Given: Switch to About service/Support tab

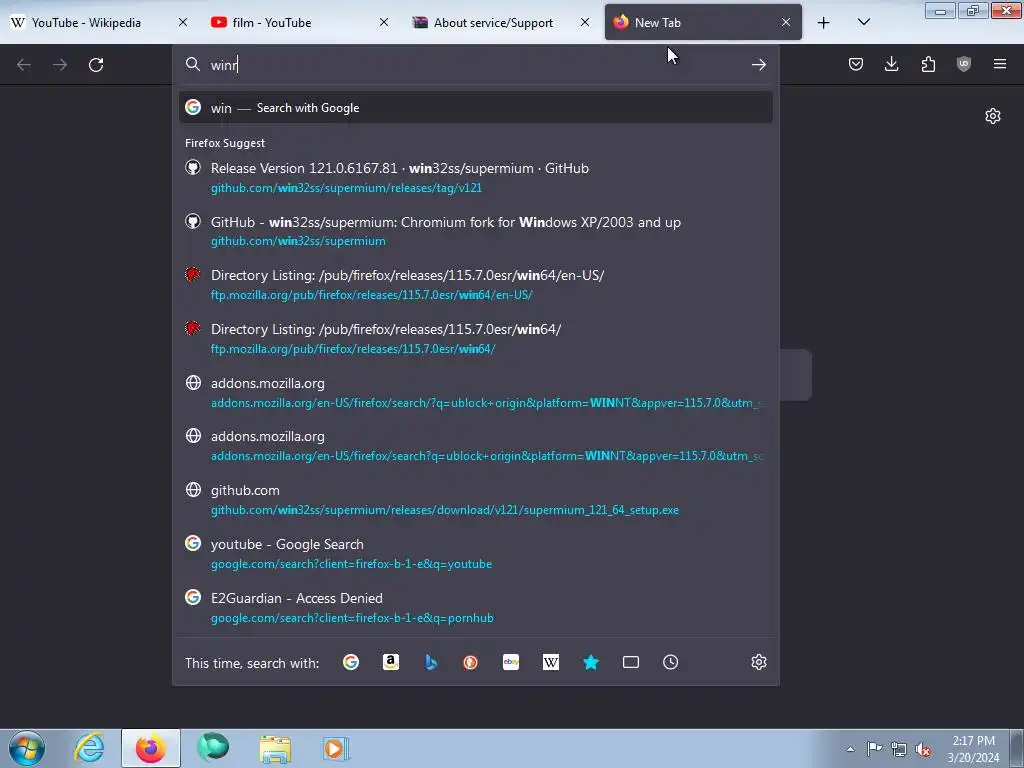Looking at the screenshot, I should pyautogui.click(x=502, y=22).
